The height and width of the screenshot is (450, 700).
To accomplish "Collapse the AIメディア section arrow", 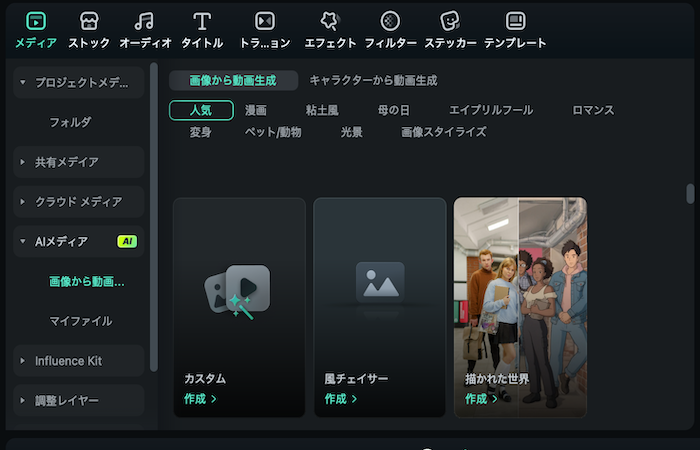I will point(23,242).
